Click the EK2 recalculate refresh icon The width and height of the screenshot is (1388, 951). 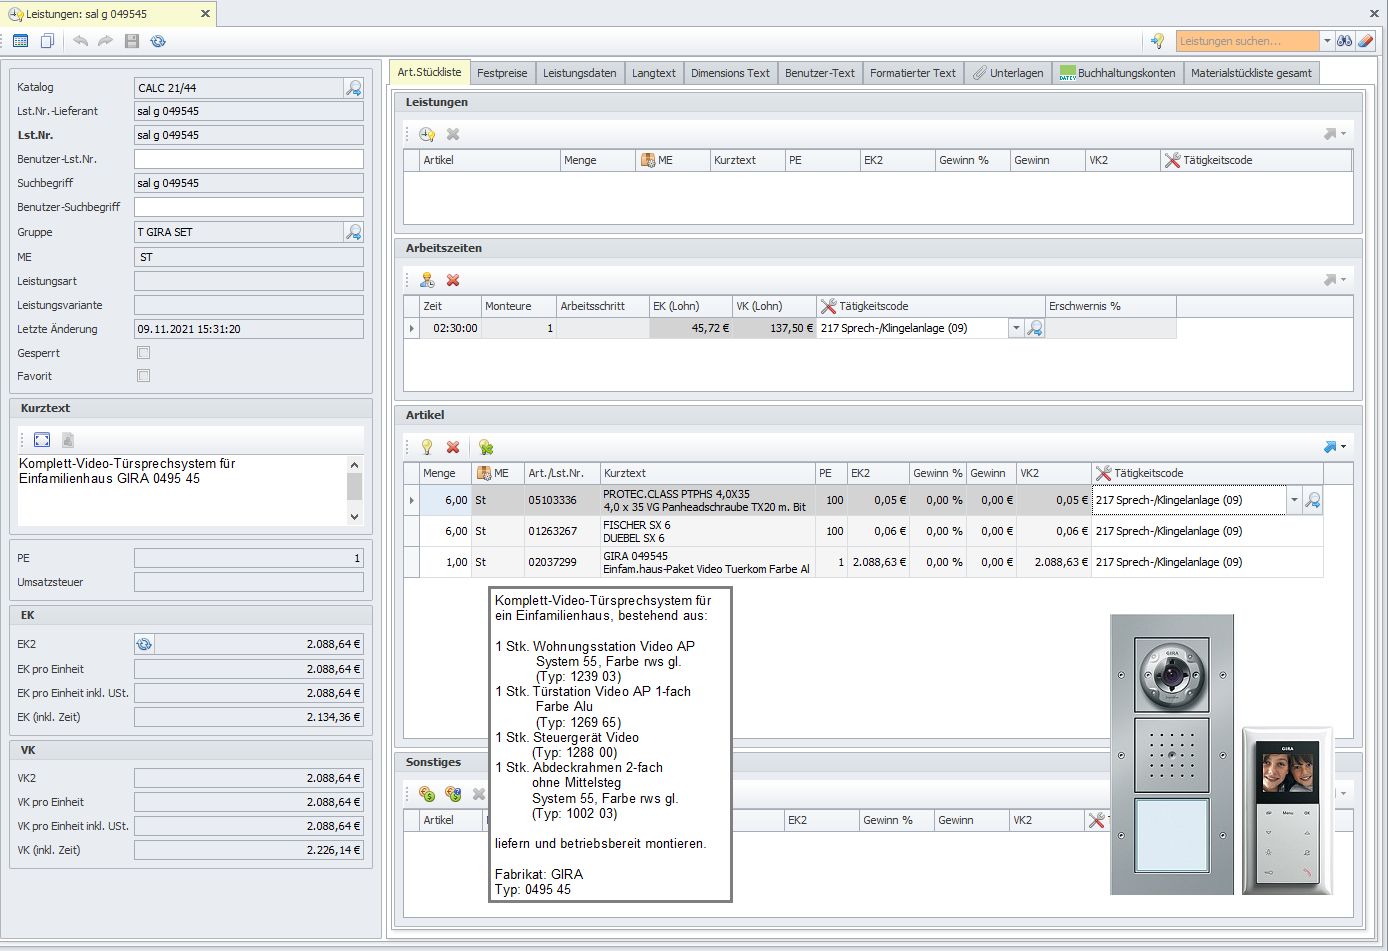[x=144, y=645]
